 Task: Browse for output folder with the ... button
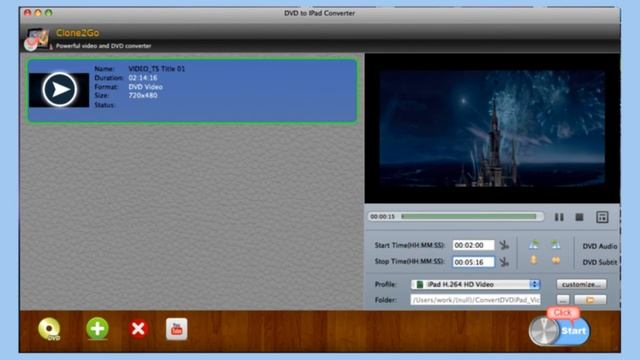(563, 300)
